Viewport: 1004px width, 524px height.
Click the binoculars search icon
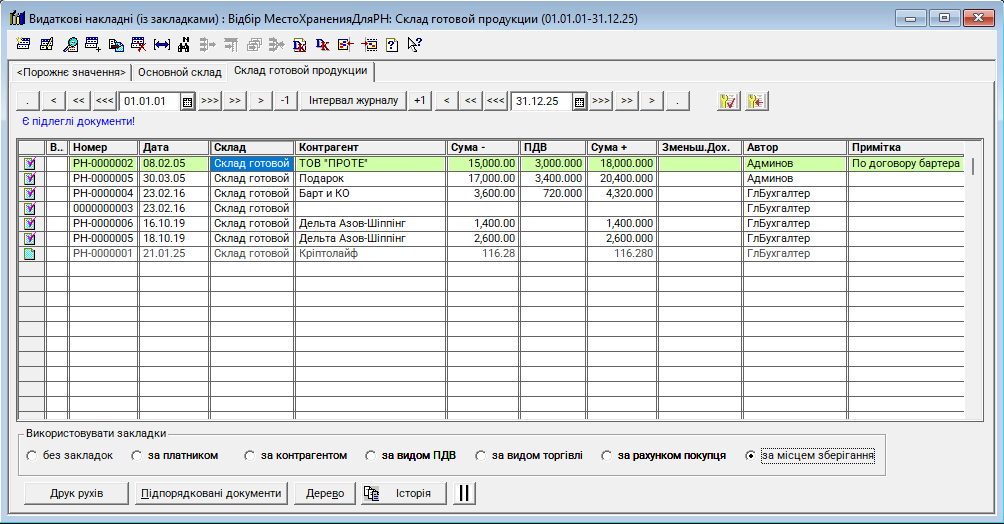point(183,44)
